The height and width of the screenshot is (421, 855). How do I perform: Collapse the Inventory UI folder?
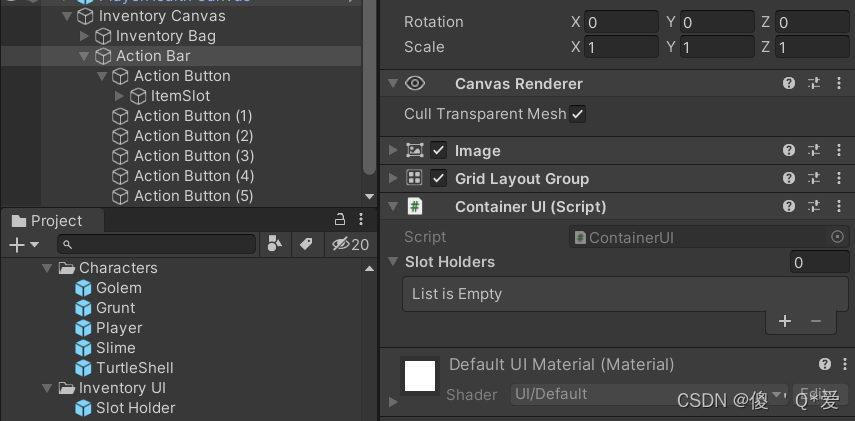48,388
